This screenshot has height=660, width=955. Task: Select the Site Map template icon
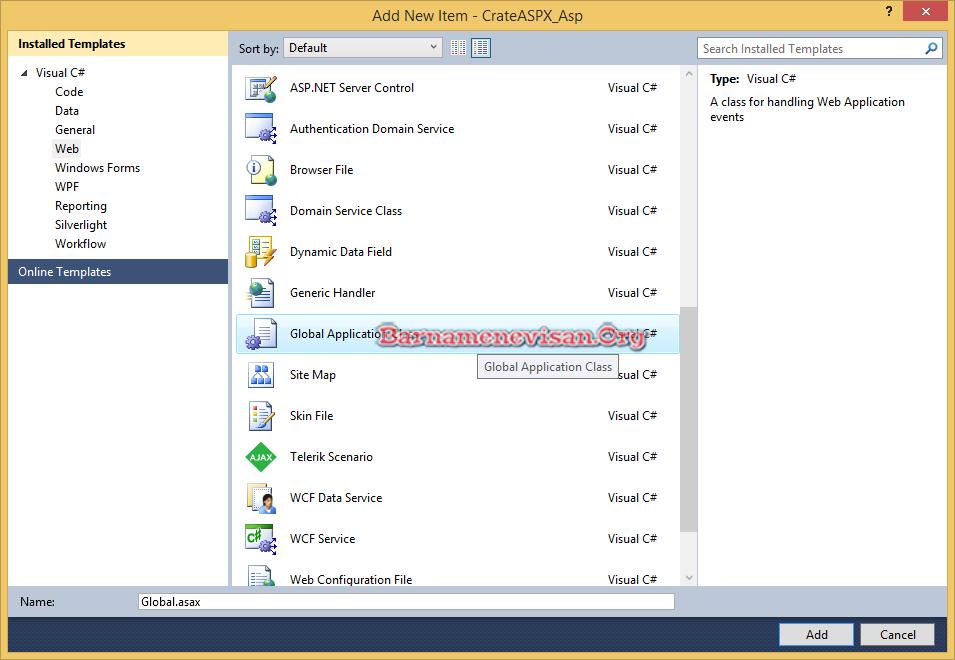[260, 375]
